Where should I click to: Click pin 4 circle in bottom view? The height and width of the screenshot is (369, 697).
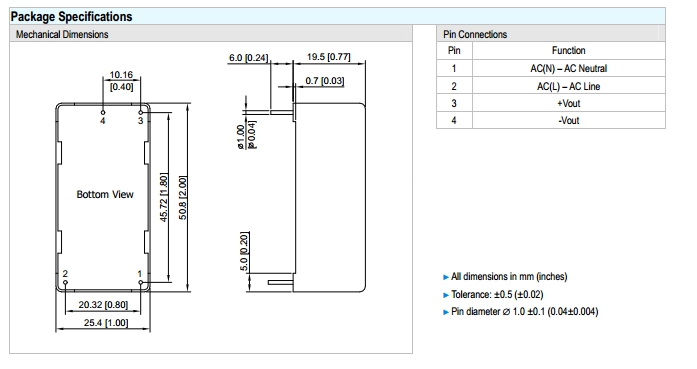(103, 113)
